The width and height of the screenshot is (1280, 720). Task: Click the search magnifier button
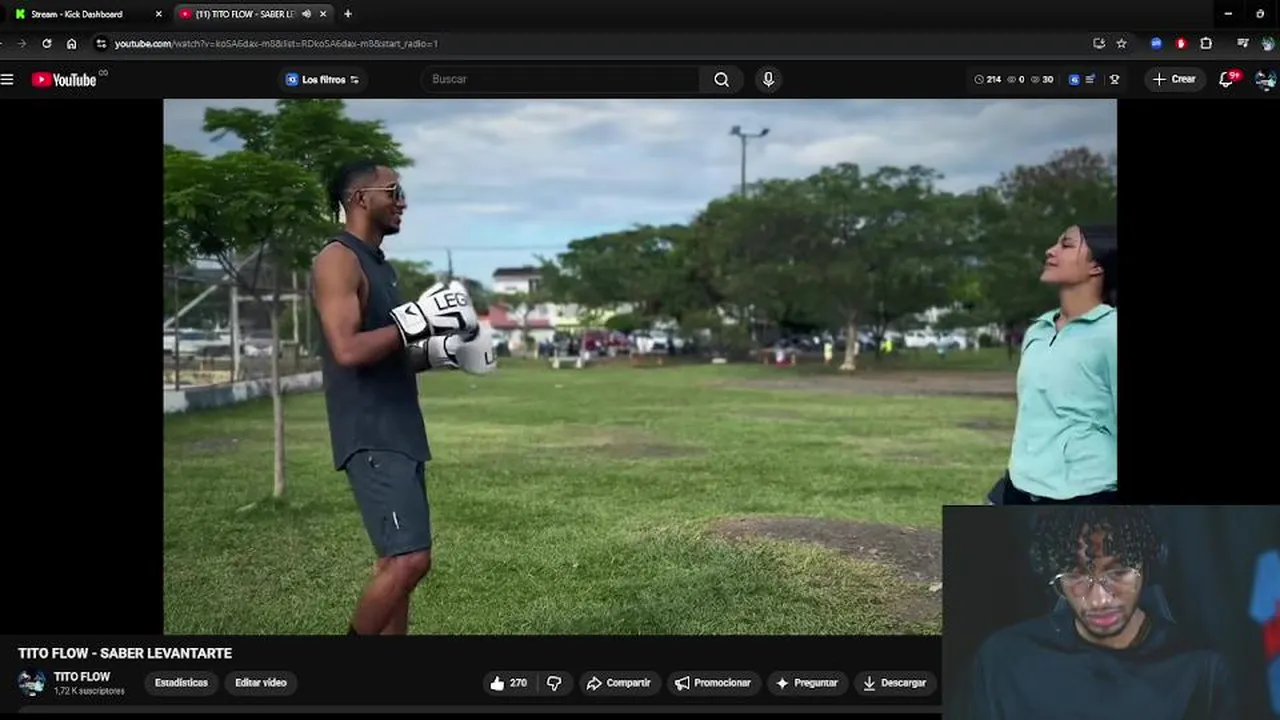pyautogui.click(x=721, y=79)
